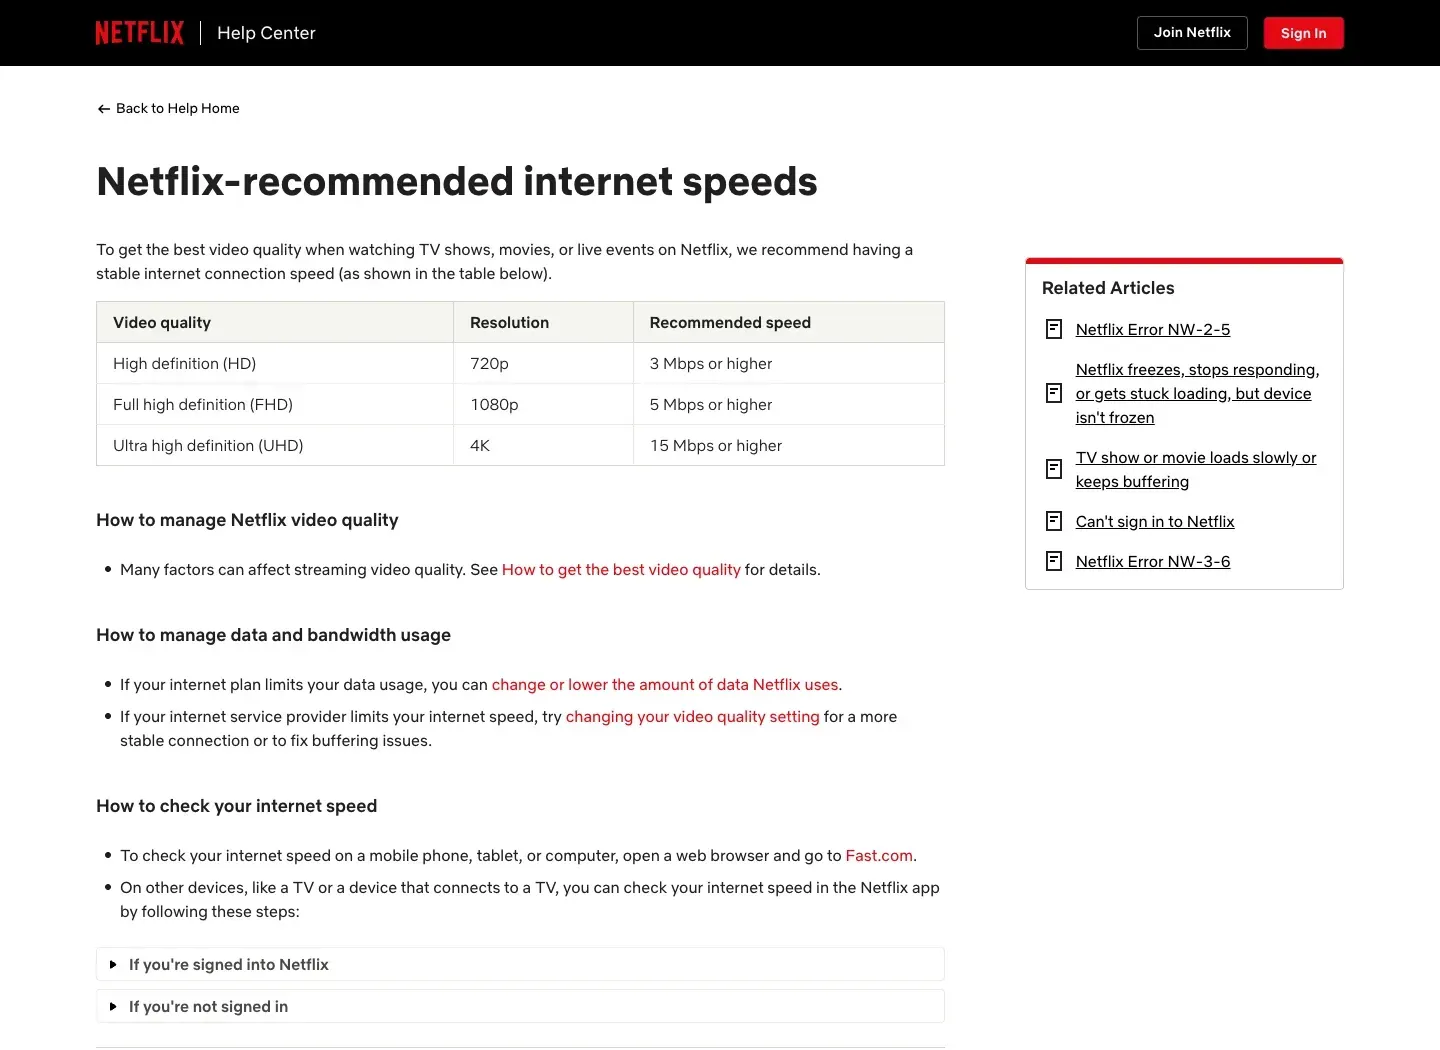Viewport: 1440px width, 1050px height.
Task: Click the Sign In button
Action: (1303, 33)
